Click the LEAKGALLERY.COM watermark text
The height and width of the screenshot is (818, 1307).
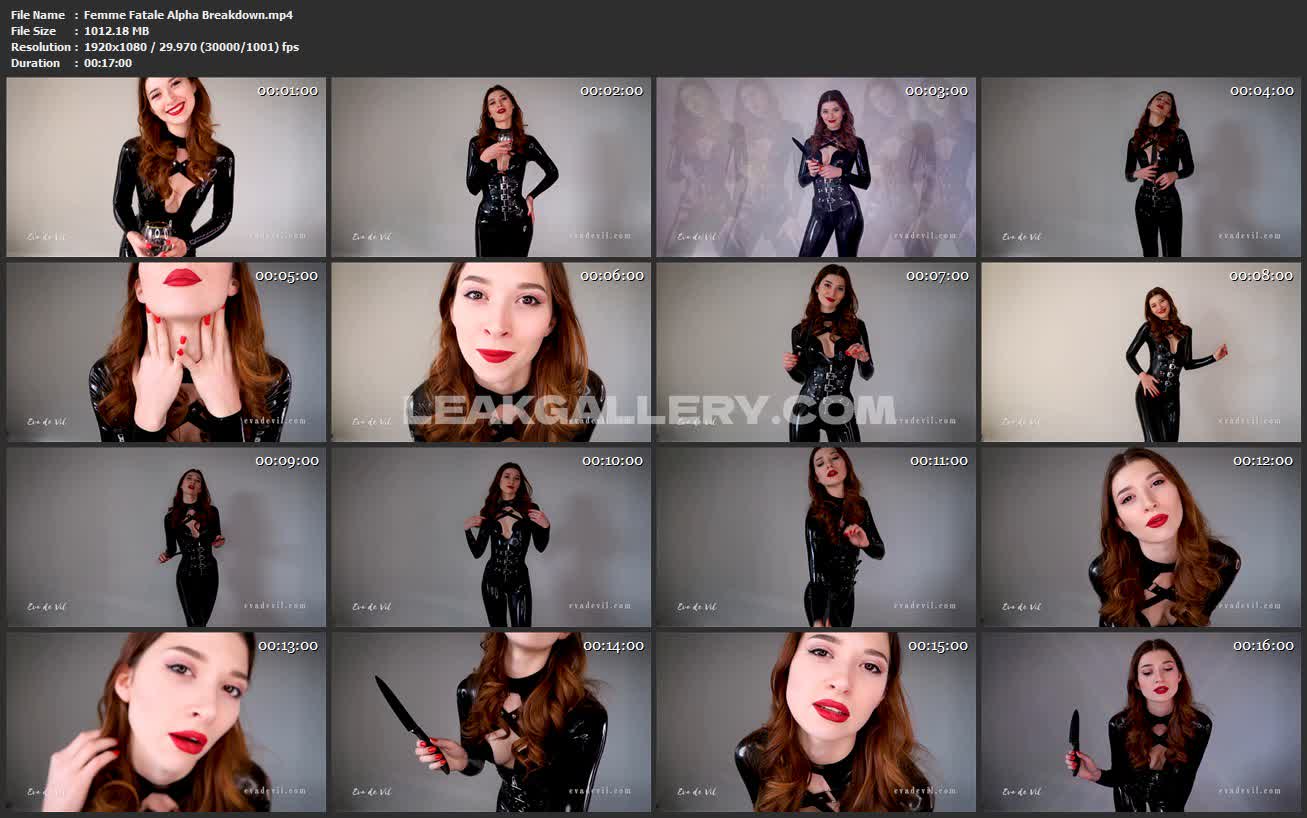650,409
